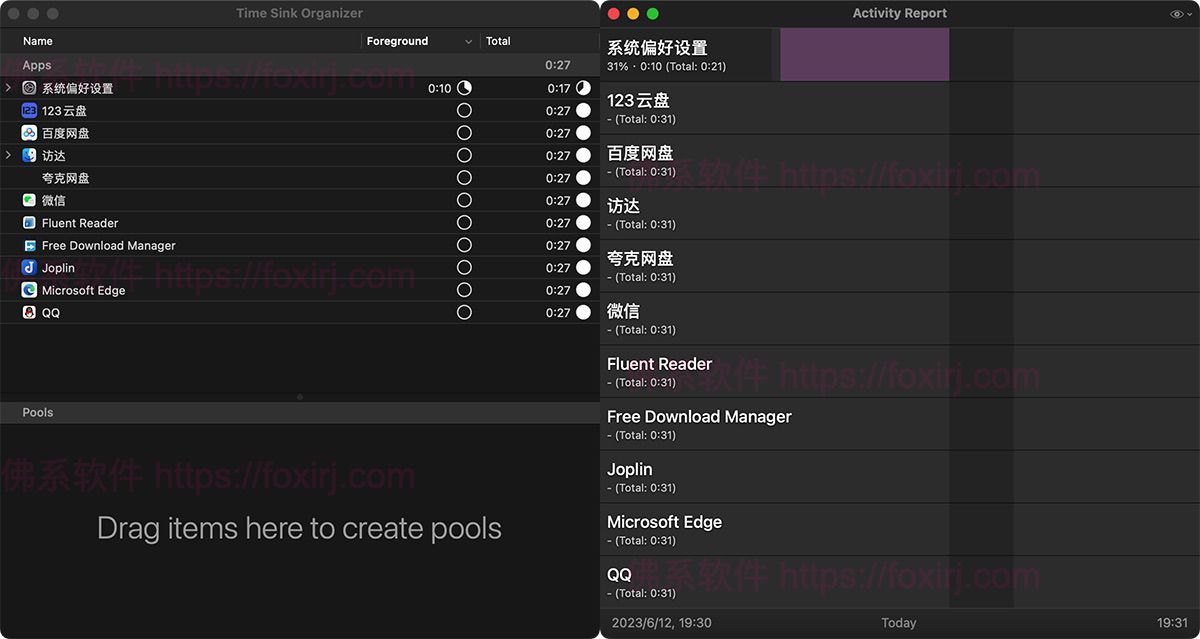1200x639 pixels.
Task: Click the Free Download Manager icon
Action: tap(28, 245)
